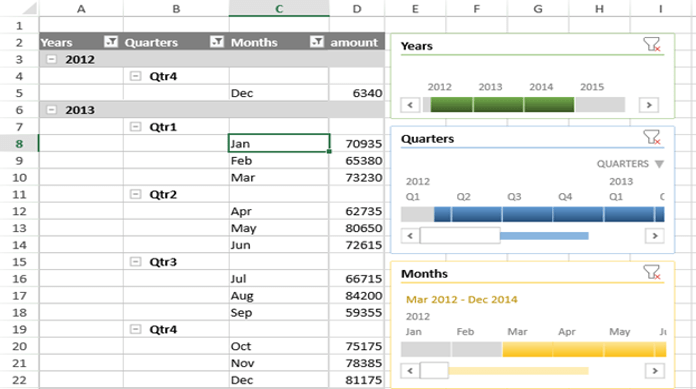Open the QUARTERS time level dropdown
The image size is (696, 389).
[630, 164]
